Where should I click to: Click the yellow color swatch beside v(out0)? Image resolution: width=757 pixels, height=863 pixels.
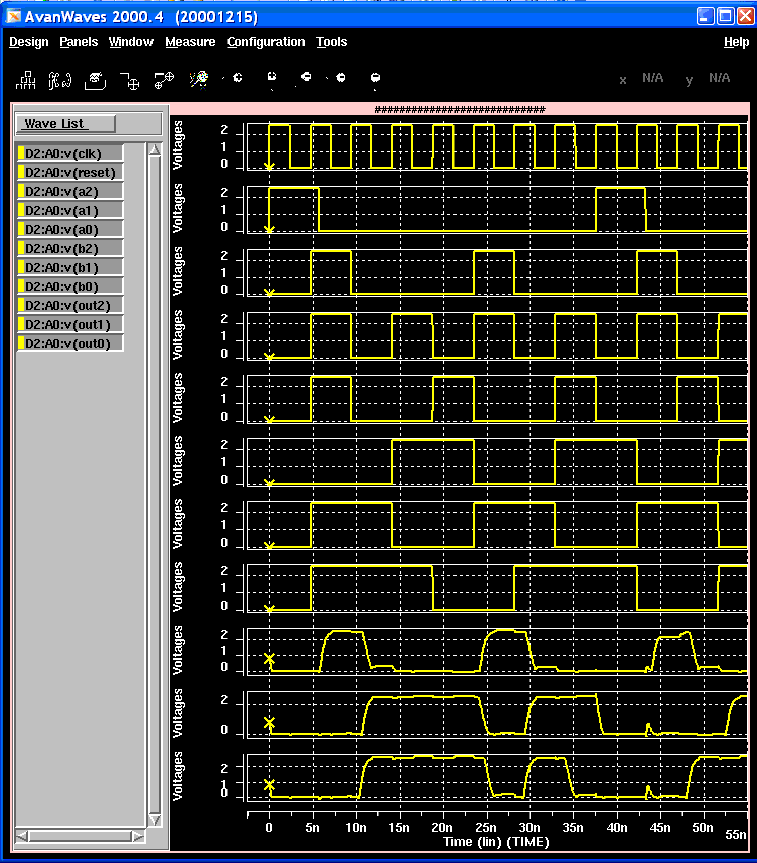coord(21,343)
